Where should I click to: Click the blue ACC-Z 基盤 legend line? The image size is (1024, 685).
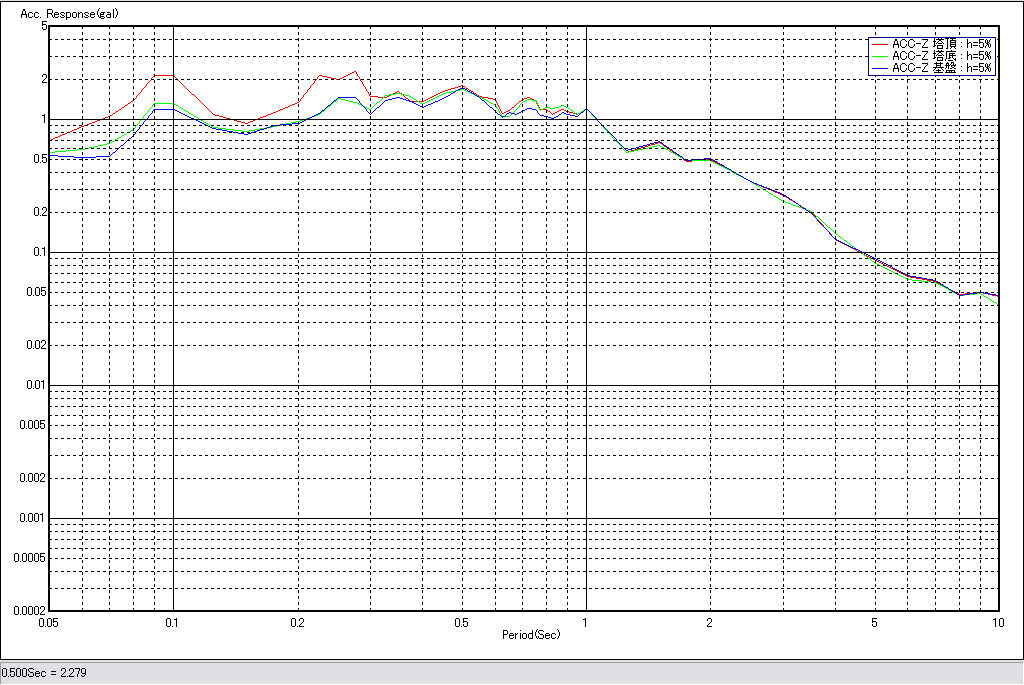879,68
